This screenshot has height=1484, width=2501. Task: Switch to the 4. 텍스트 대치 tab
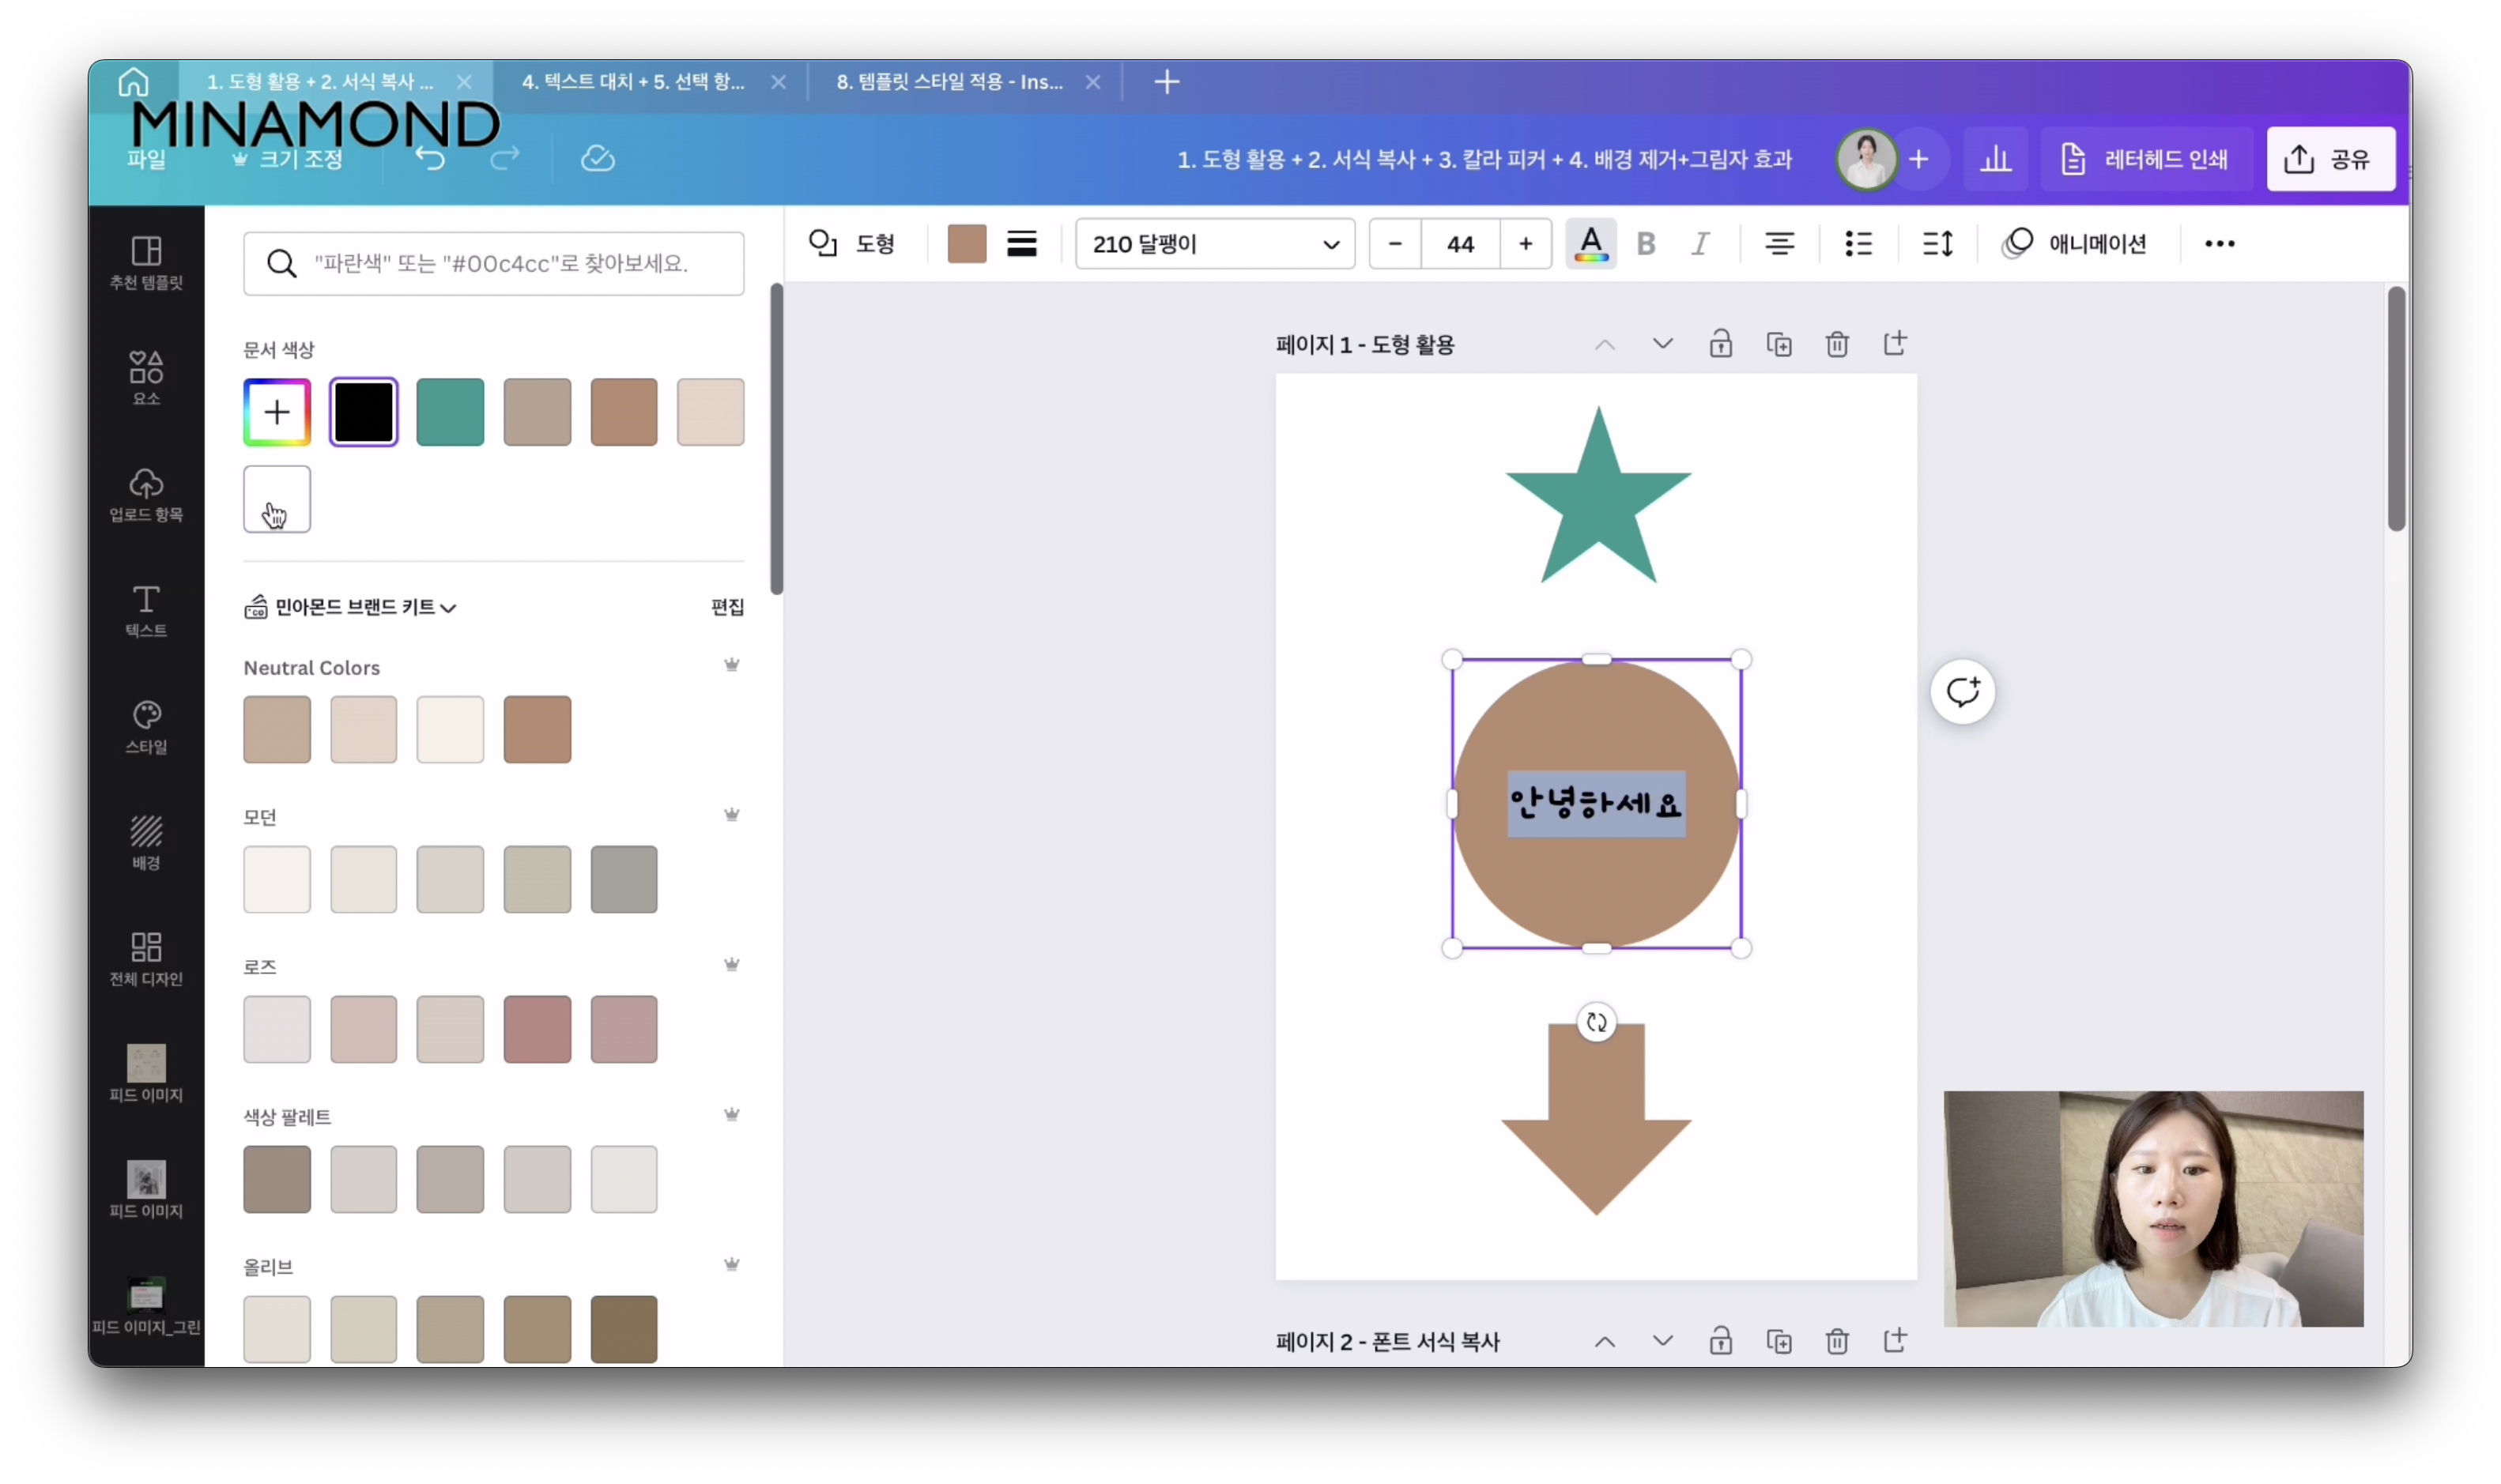click(633, 82)
